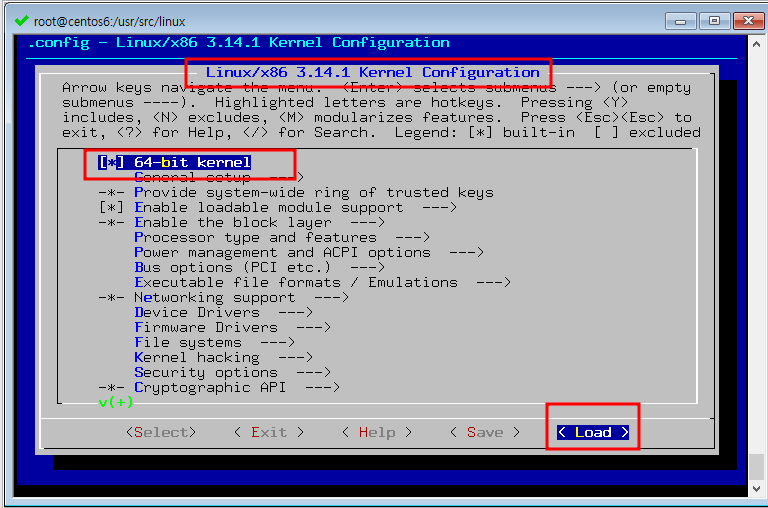Close the root@centos6 terminal window
This screenshot has height=508, width=768.
click(748, 21)
